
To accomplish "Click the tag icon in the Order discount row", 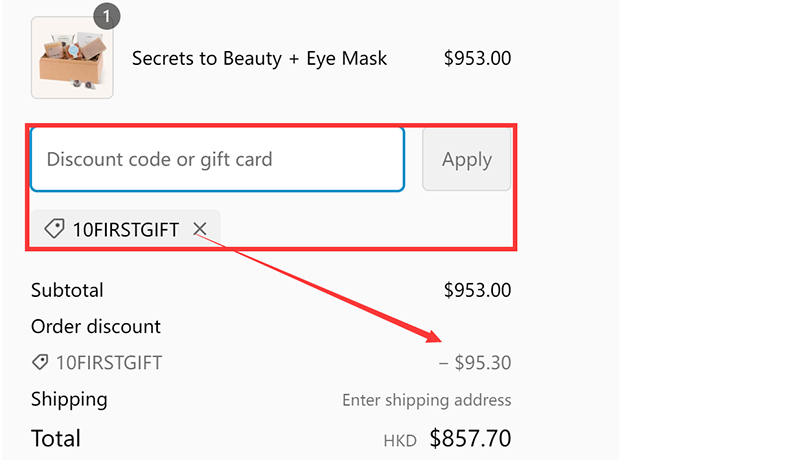I will coord(40,363).
